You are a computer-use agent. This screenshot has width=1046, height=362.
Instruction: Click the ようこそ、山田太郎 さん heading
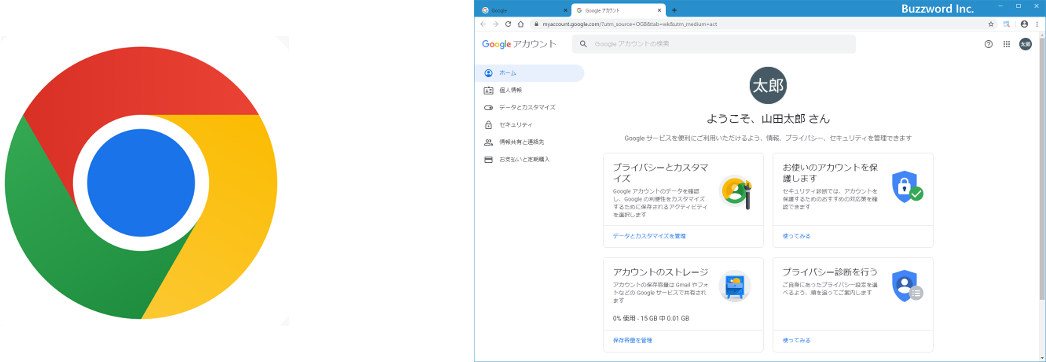point(768,119)
